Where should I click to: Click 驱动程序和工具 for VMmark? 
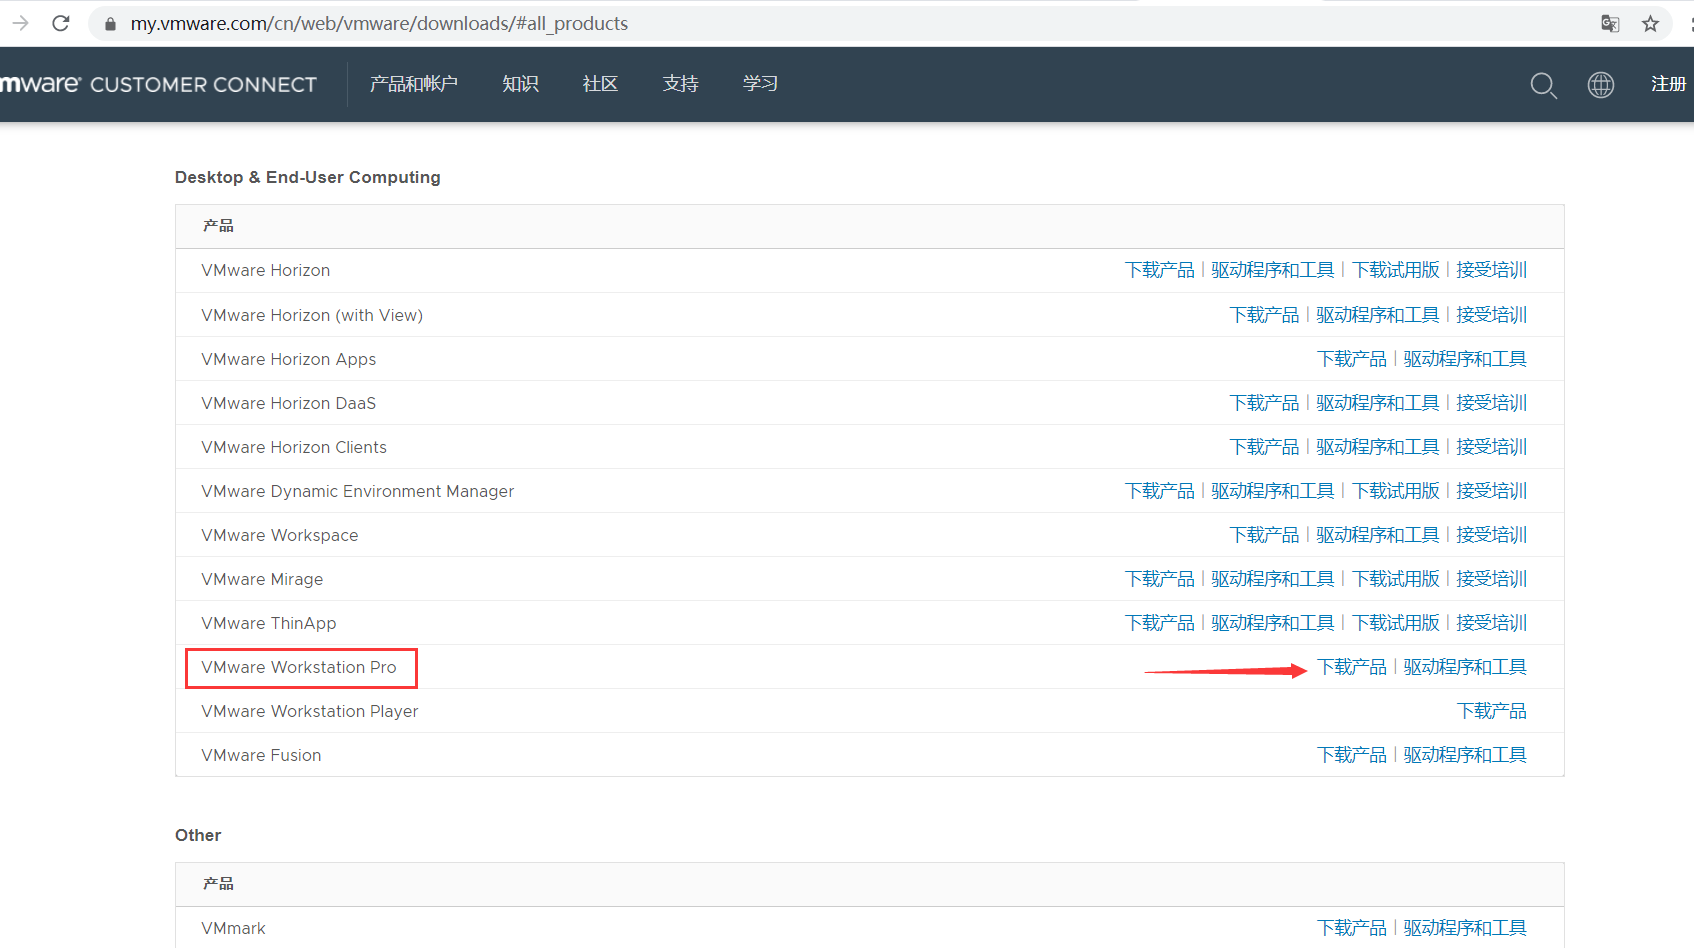pyautogui.click(x=1465, y=928)
